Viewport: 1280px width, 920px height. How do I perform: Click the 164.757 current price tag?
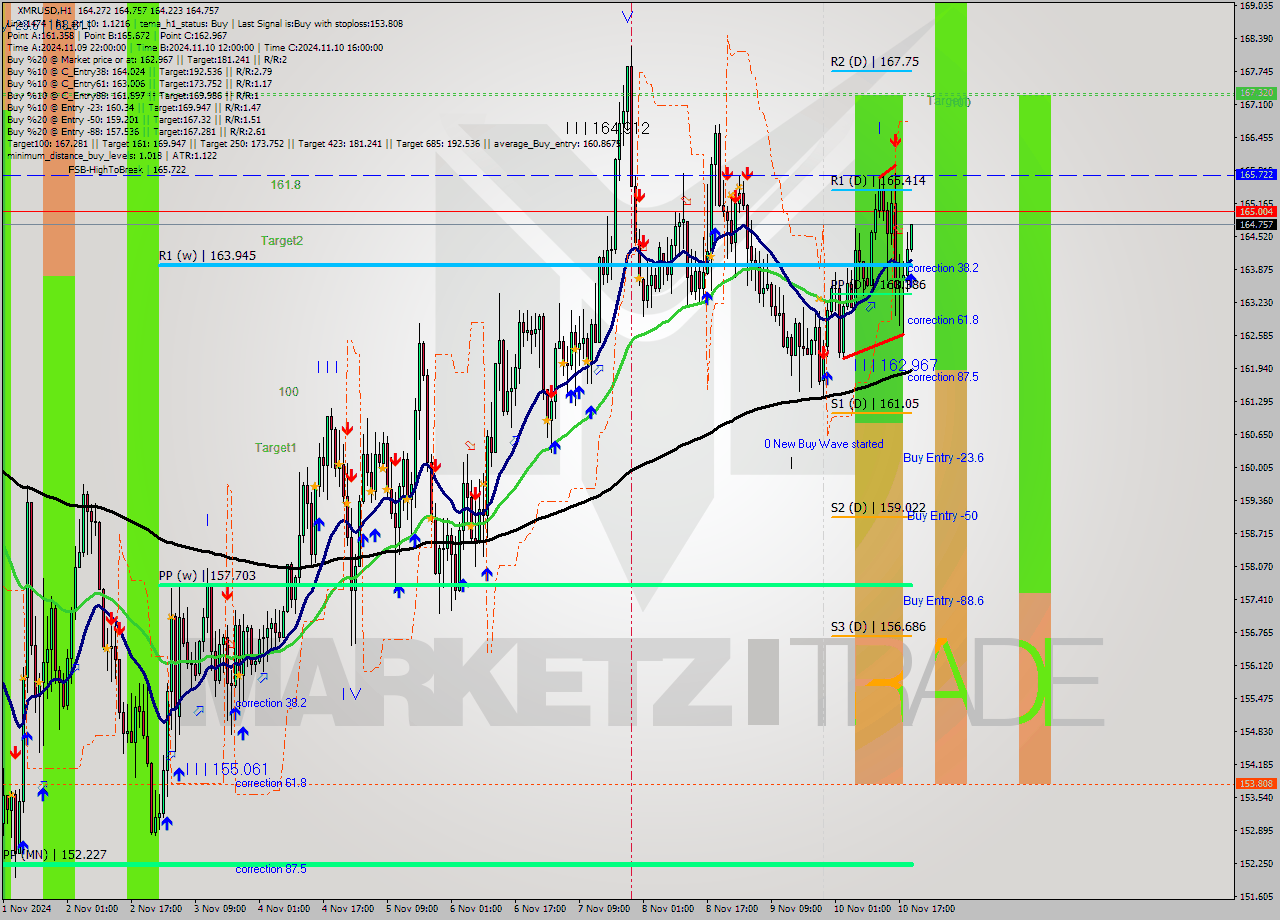click(x=1256, y=224)
